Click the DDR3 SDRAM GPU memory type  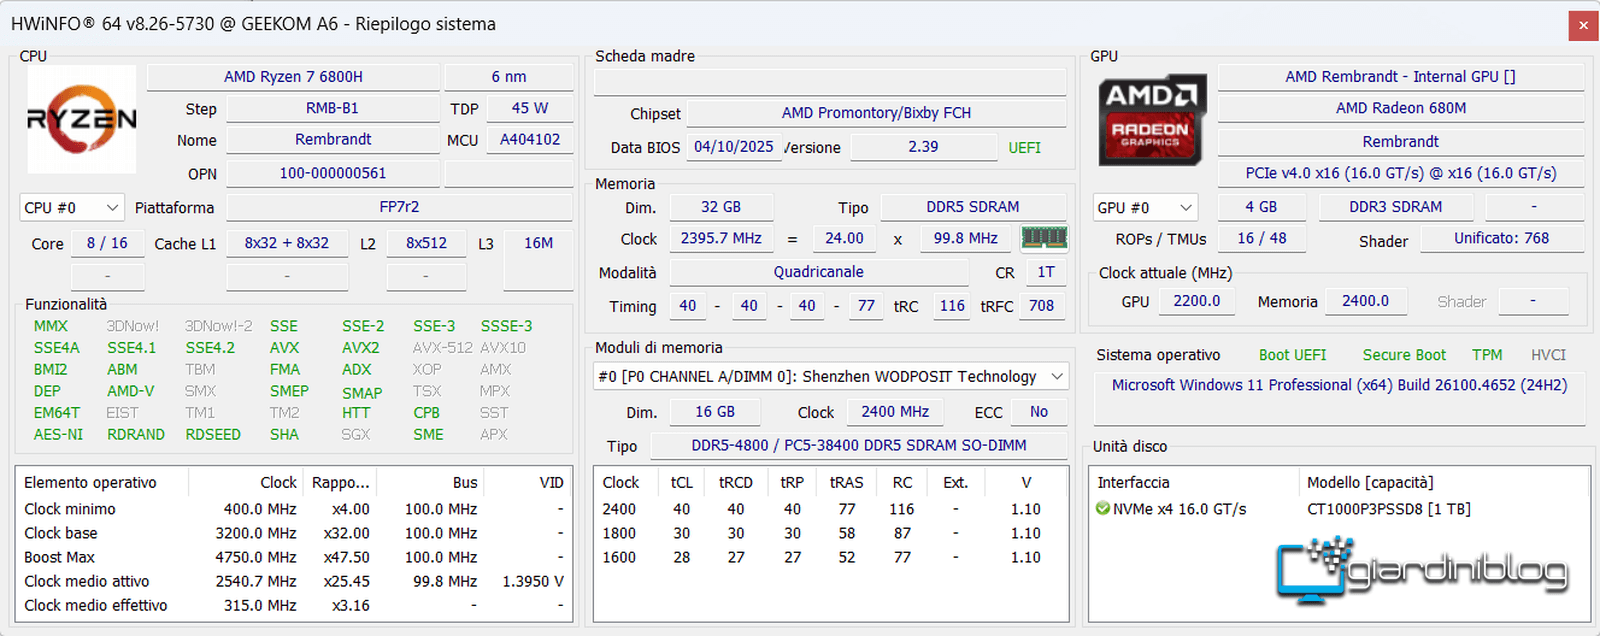click(x=1395, y=207)
